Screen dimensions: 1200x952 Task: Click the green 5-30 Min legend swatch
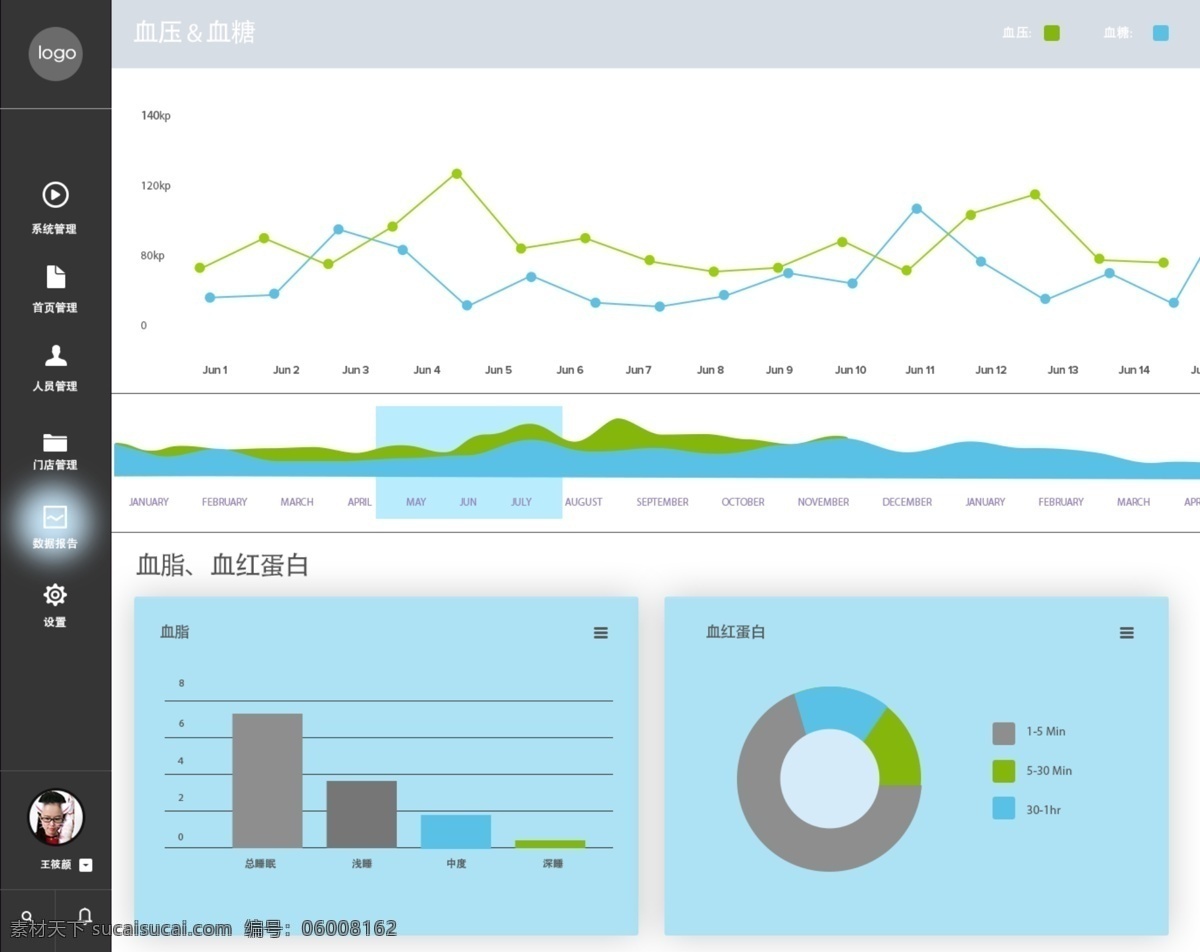click(1004, 771)
